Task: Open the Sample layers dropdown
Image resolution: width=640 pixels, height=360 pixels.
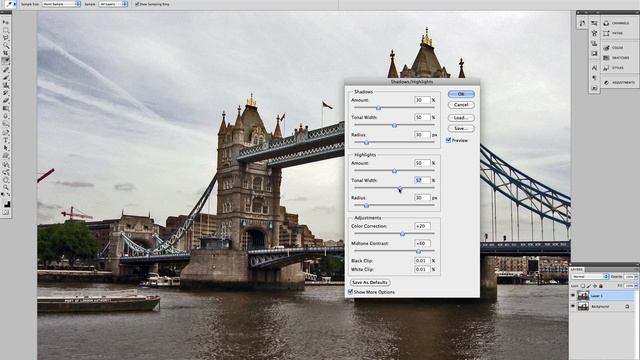Action: coord(113,4)
